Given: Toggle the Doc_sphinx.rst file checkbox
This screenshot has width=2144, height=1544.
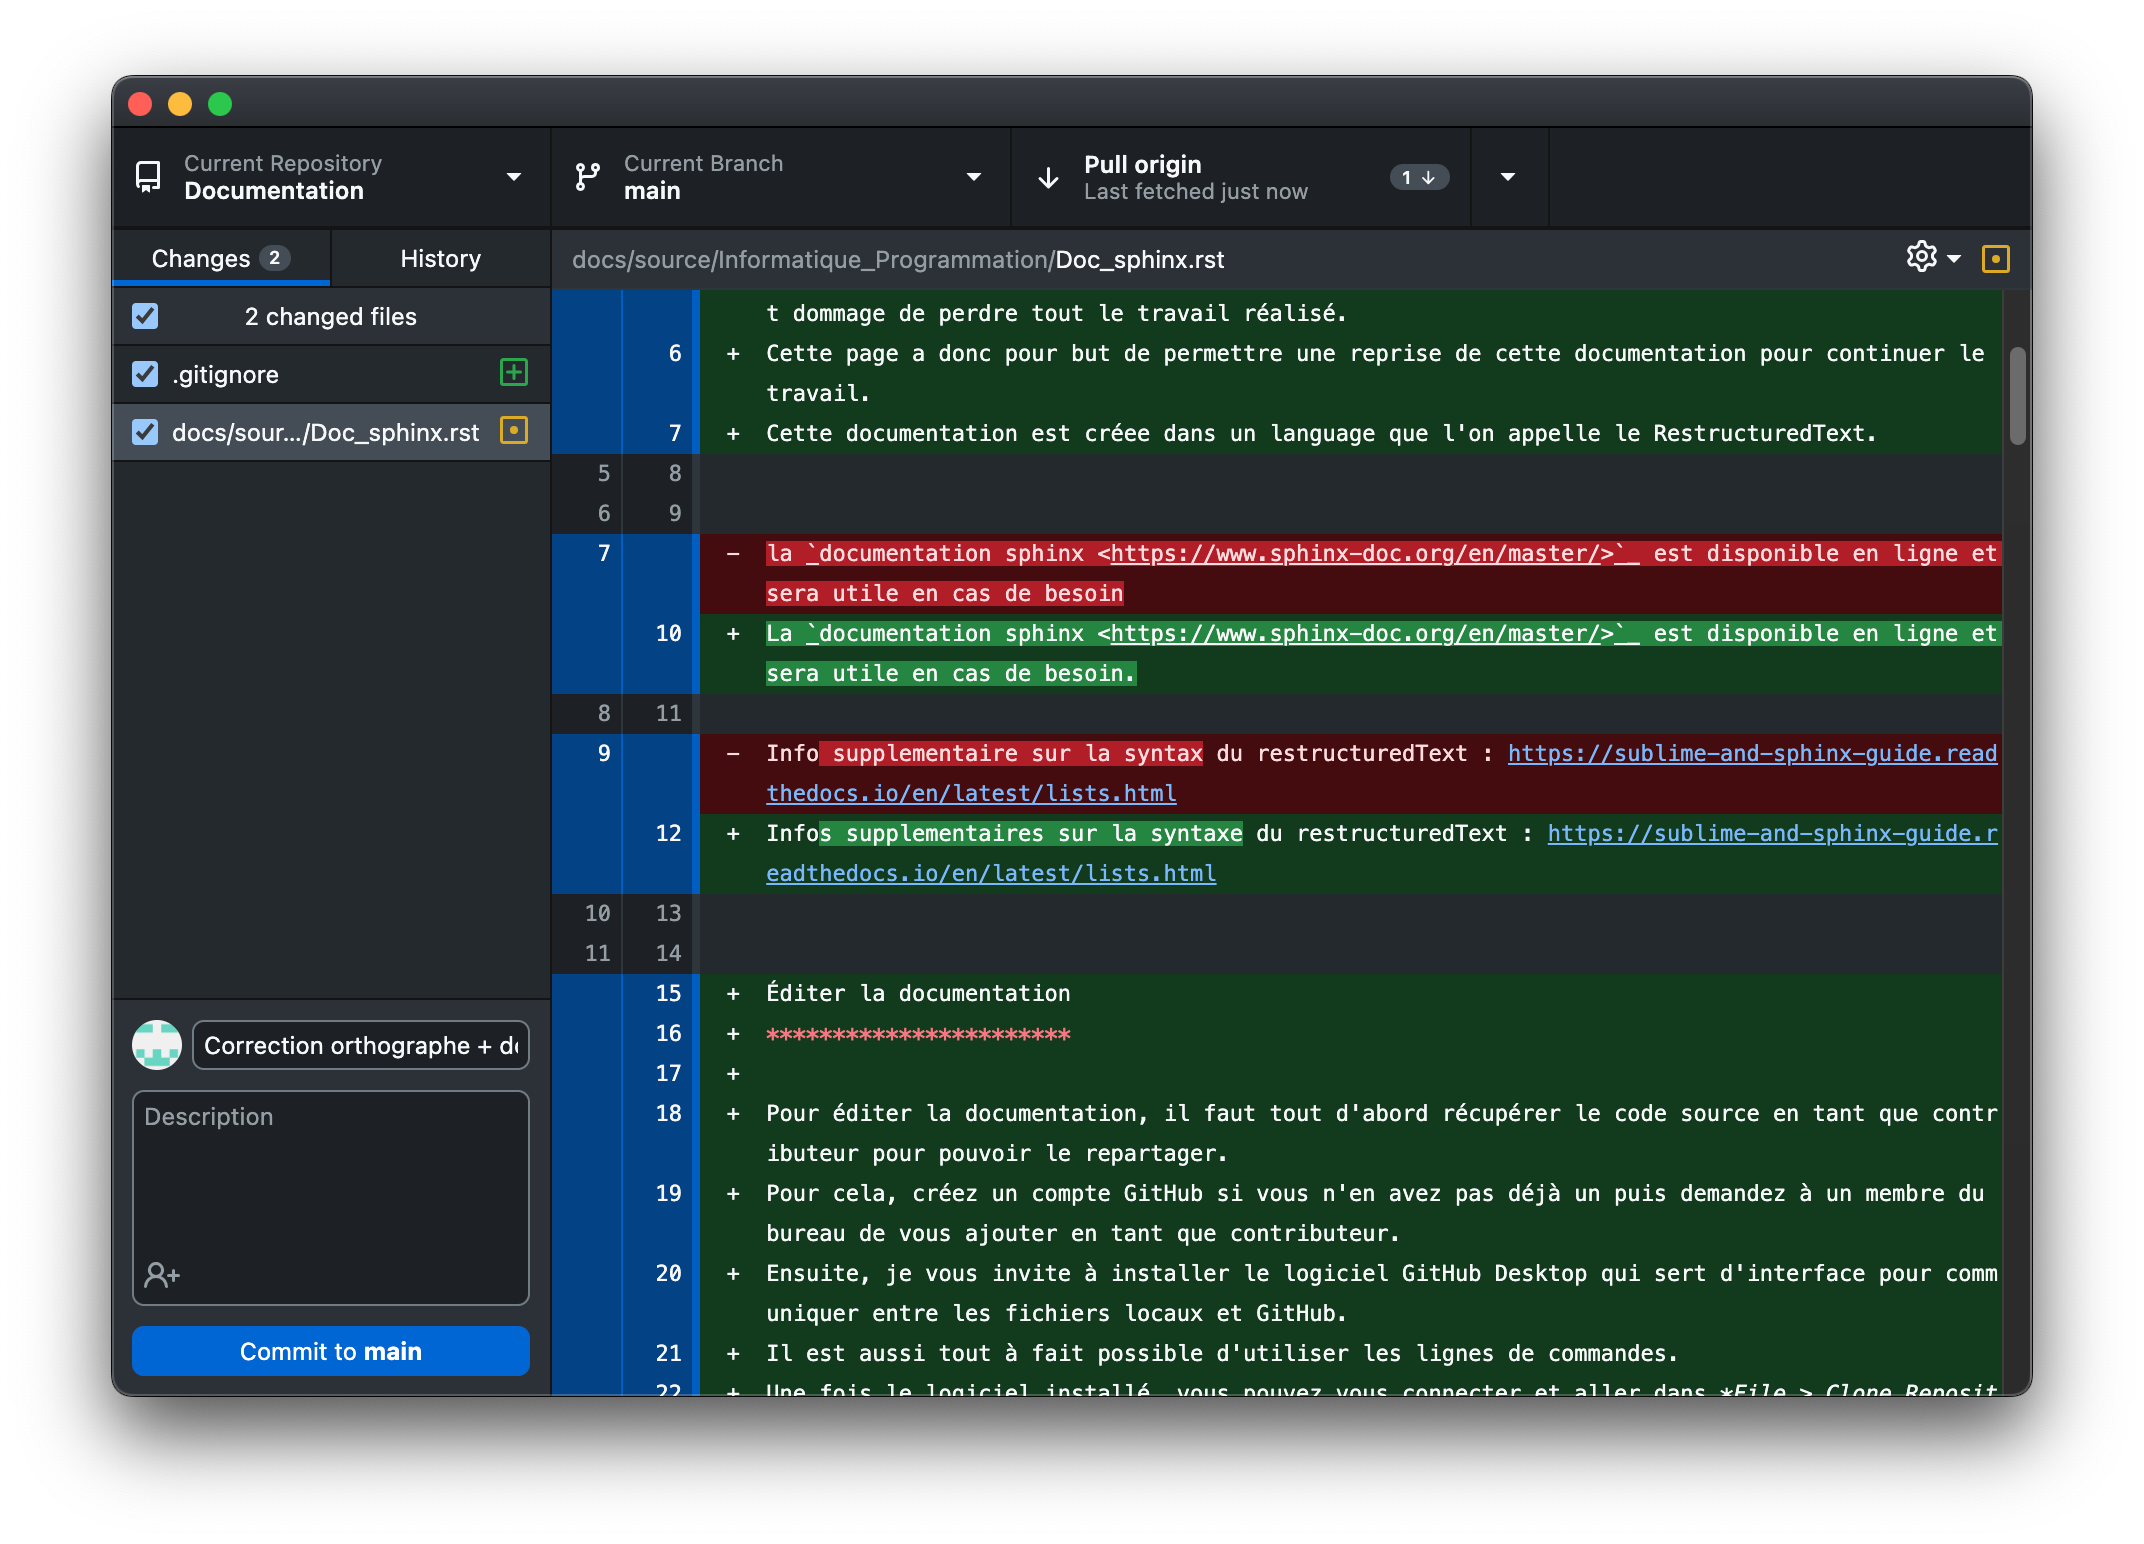Looking at the screenshot, I should (145, 432).
